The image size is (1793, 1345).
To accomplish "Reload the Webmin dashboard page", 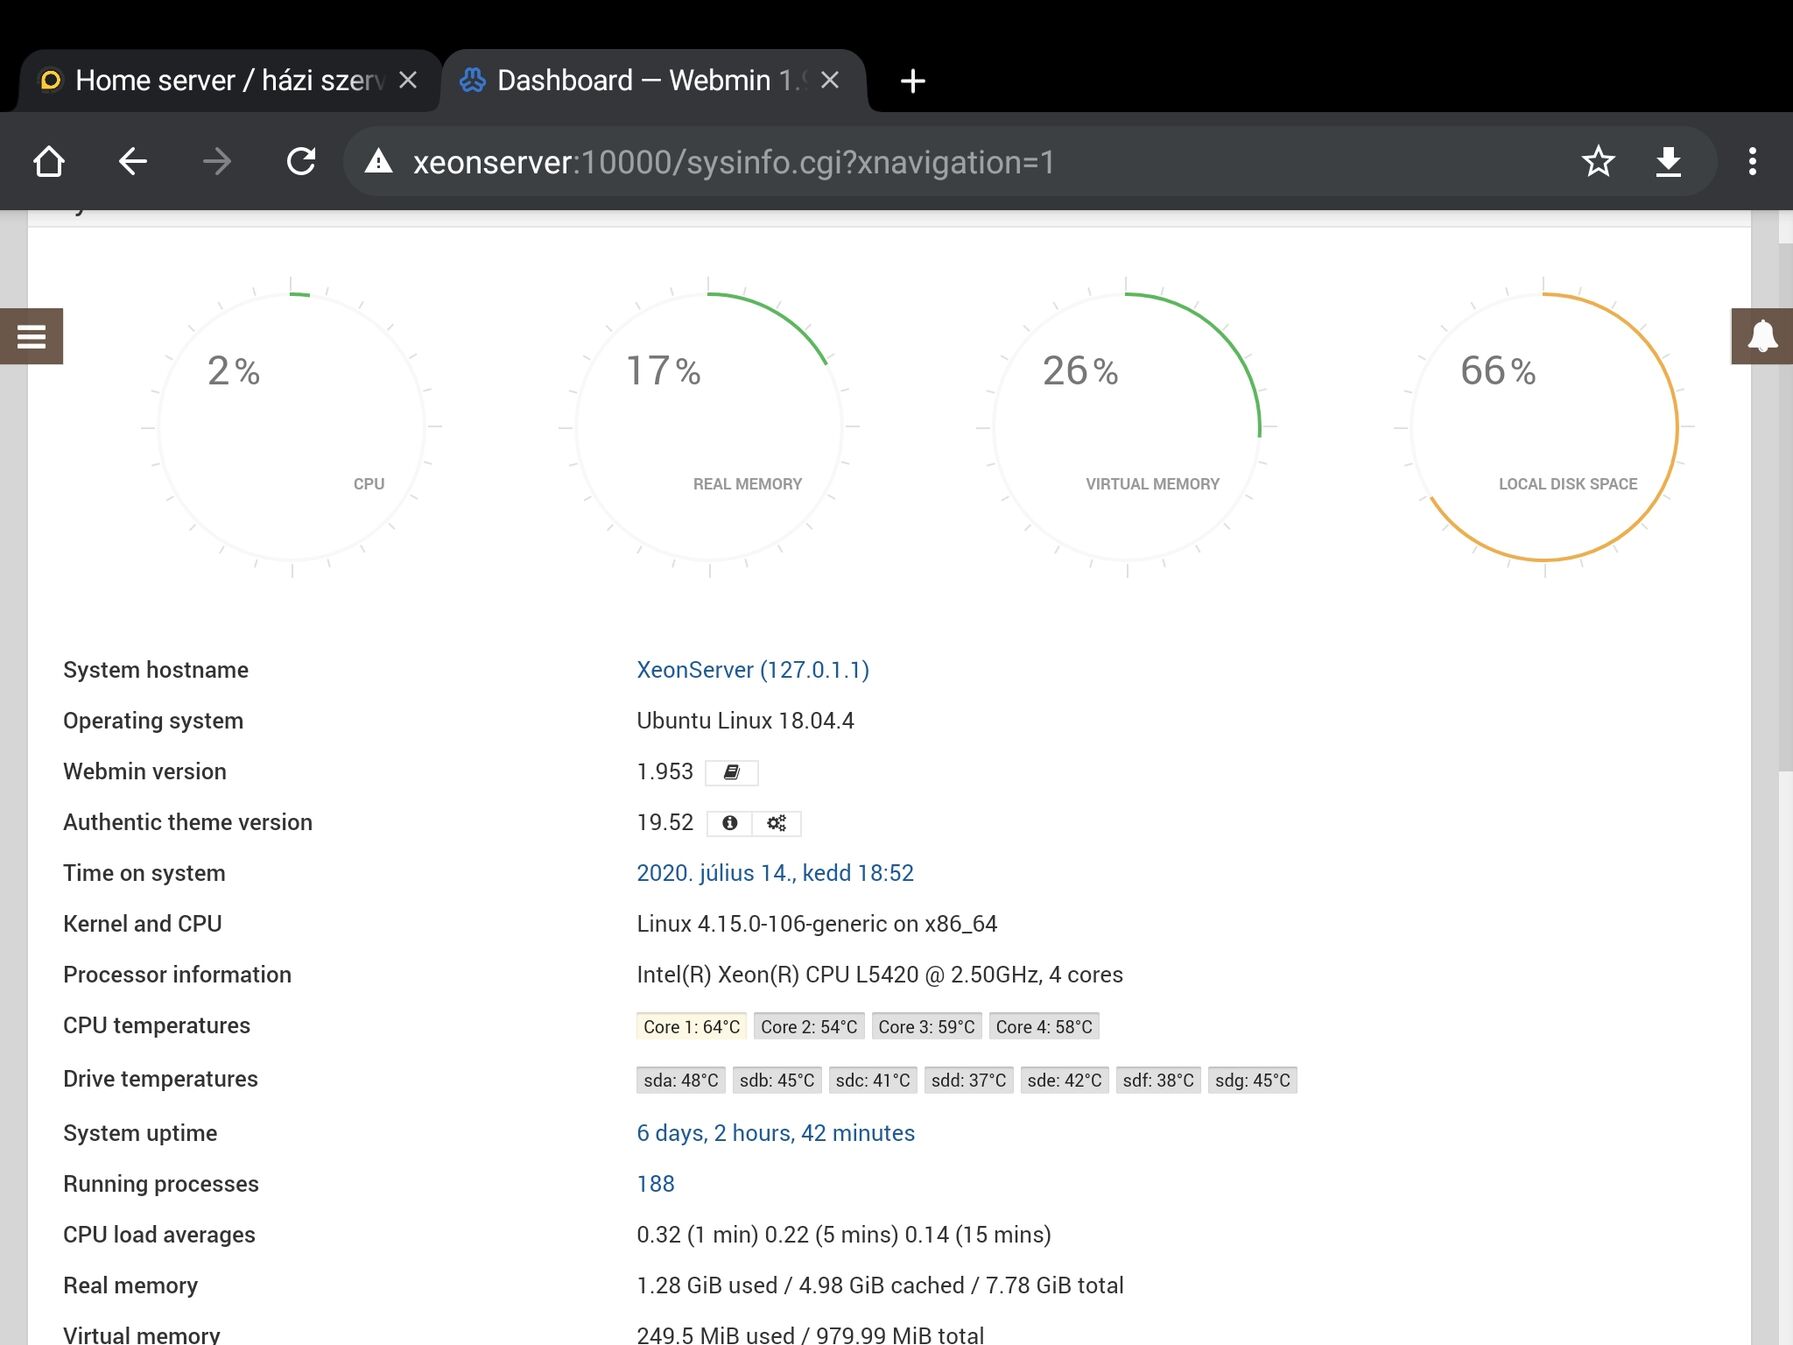I will tap(301, 161).
